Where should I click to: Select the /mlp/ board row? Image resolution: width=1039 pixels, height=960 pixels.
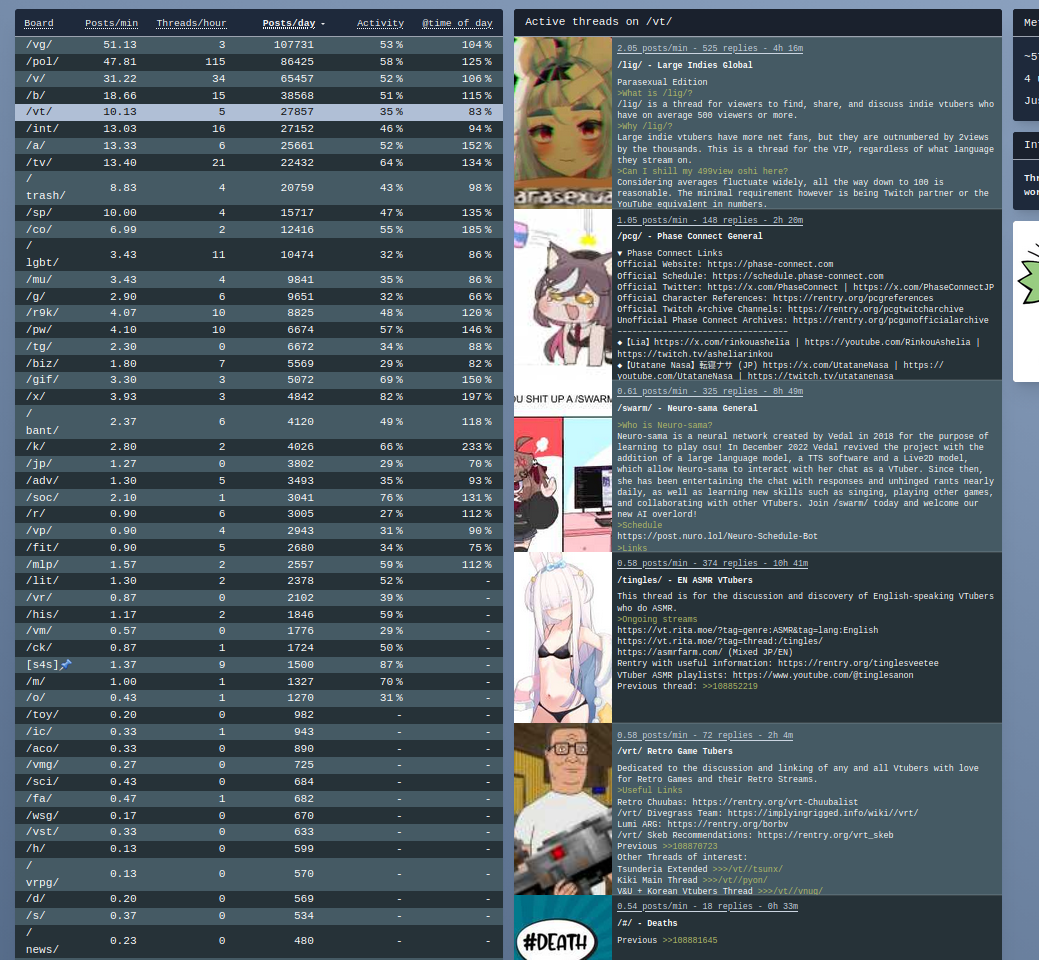click(258, 564)
